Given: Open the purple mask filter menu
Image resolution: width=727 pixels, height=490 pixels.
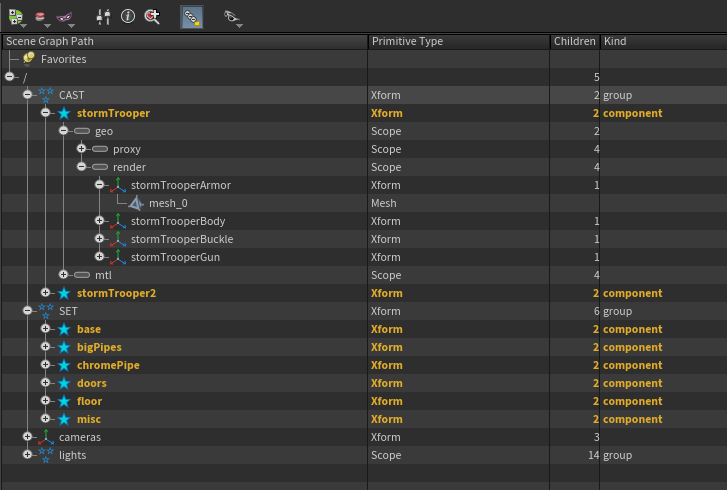Looking at the screenshot, I should tap(64, 18).
